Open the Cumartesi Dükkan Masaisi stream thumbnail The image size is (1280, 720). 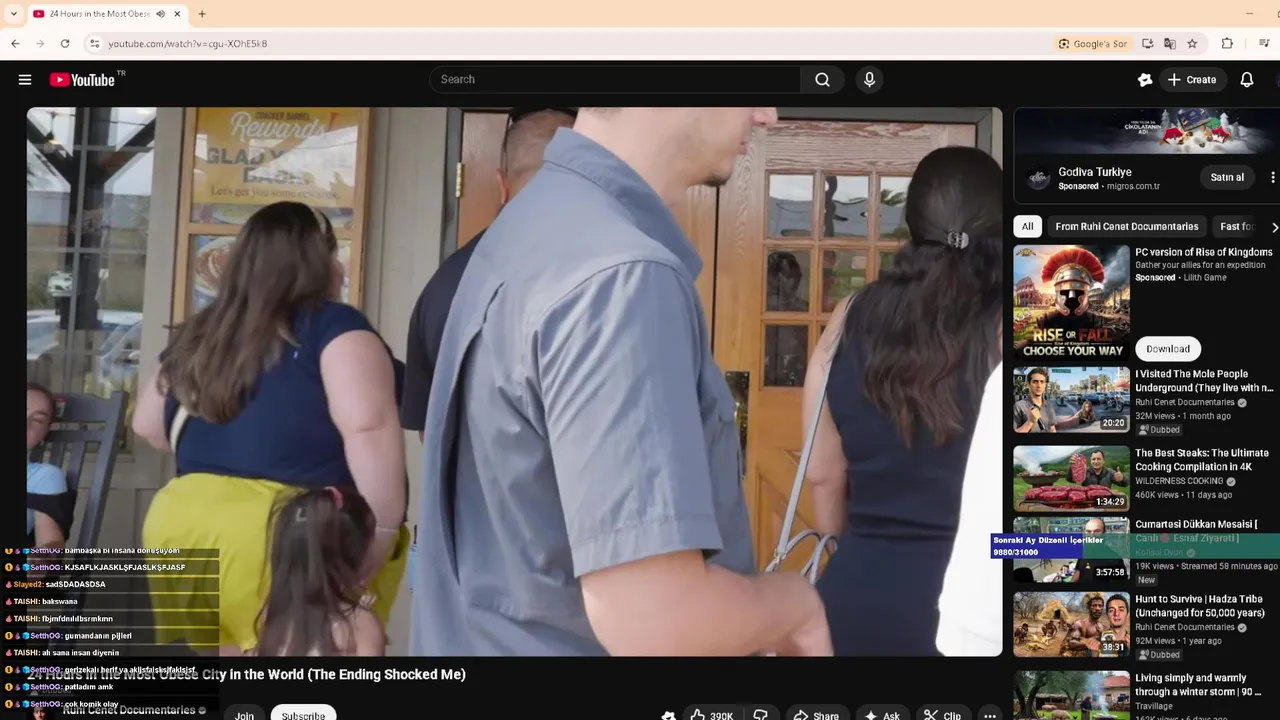pos(1071,550)
